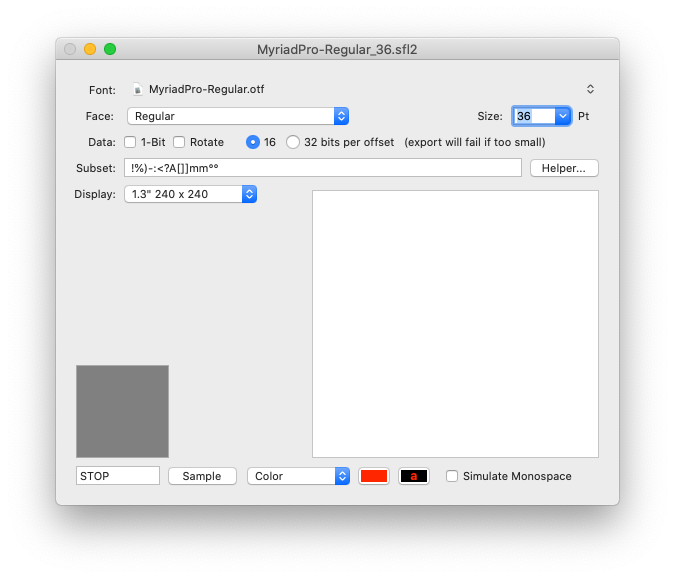Enable the Rotate checkbox
Screen dimensions: 675x579
tap(179, 142)
